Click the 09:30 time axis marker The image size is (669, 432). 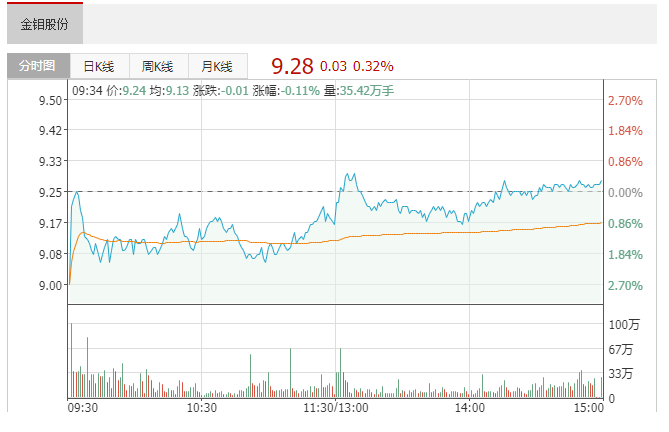[82, 408]
